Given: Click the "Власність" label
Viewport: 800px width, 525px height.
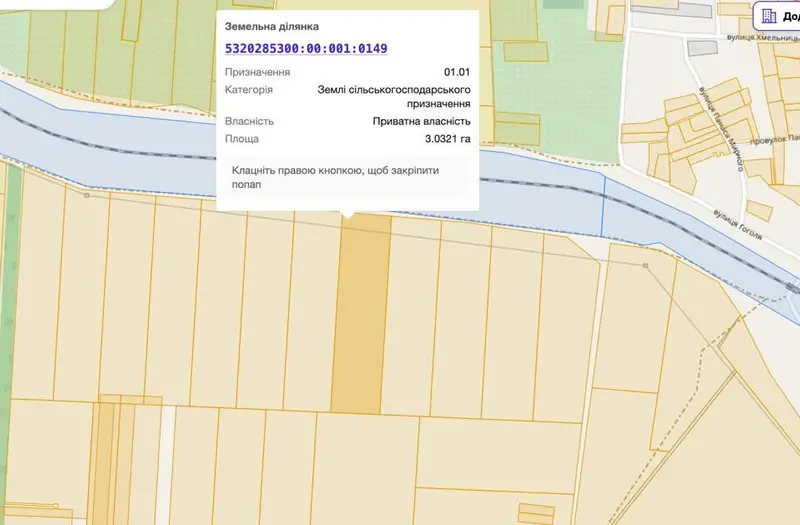Looking at the screenshot, I should click(249, 121).
